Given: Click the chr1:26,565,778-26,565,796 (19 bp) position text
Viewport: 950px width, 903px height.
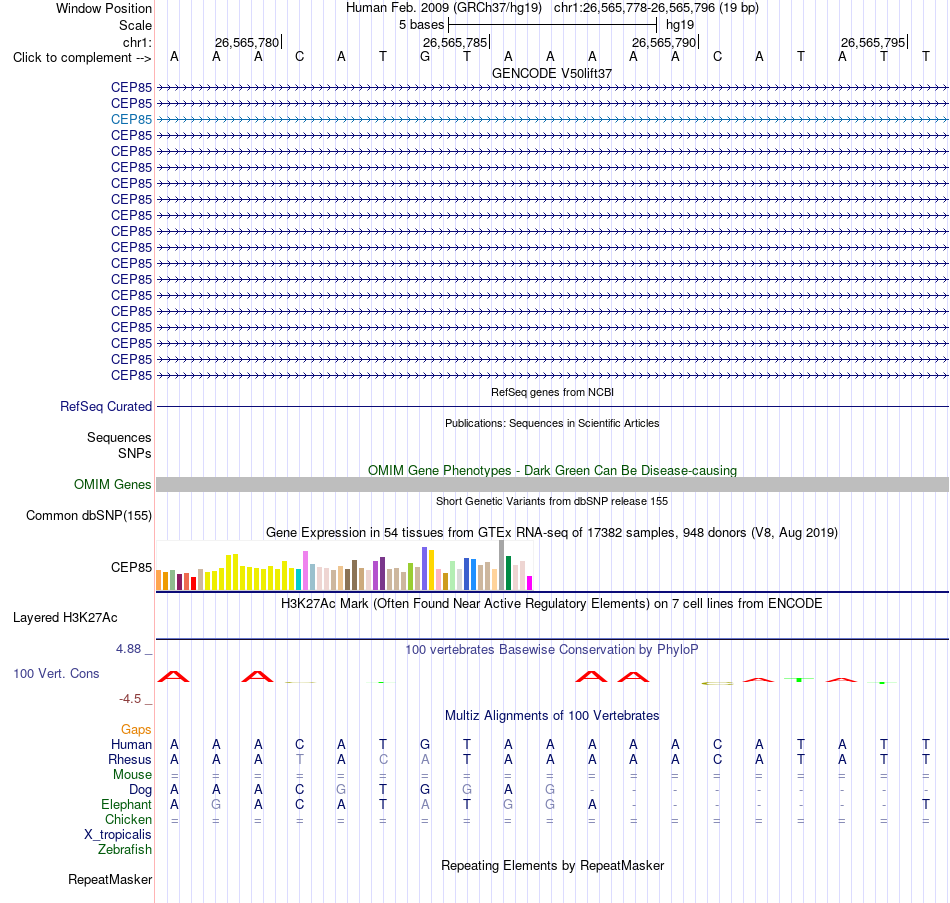Looking at the screenshot, I should (656, 8).
